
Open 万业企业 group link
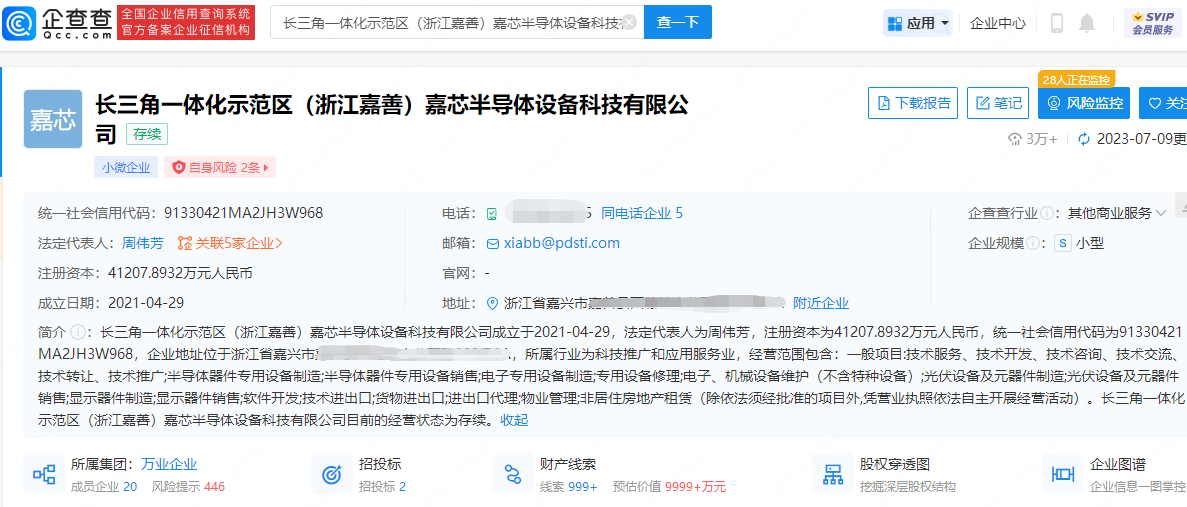tap(169, 464)
